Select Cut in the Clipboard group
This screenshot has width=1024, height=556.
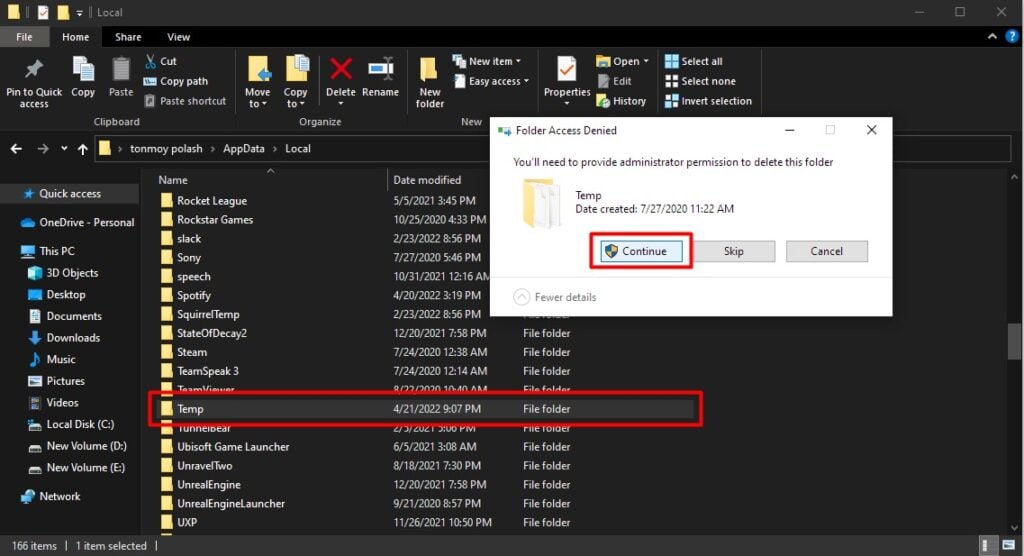pyautogui.click(x=161, y=61)
